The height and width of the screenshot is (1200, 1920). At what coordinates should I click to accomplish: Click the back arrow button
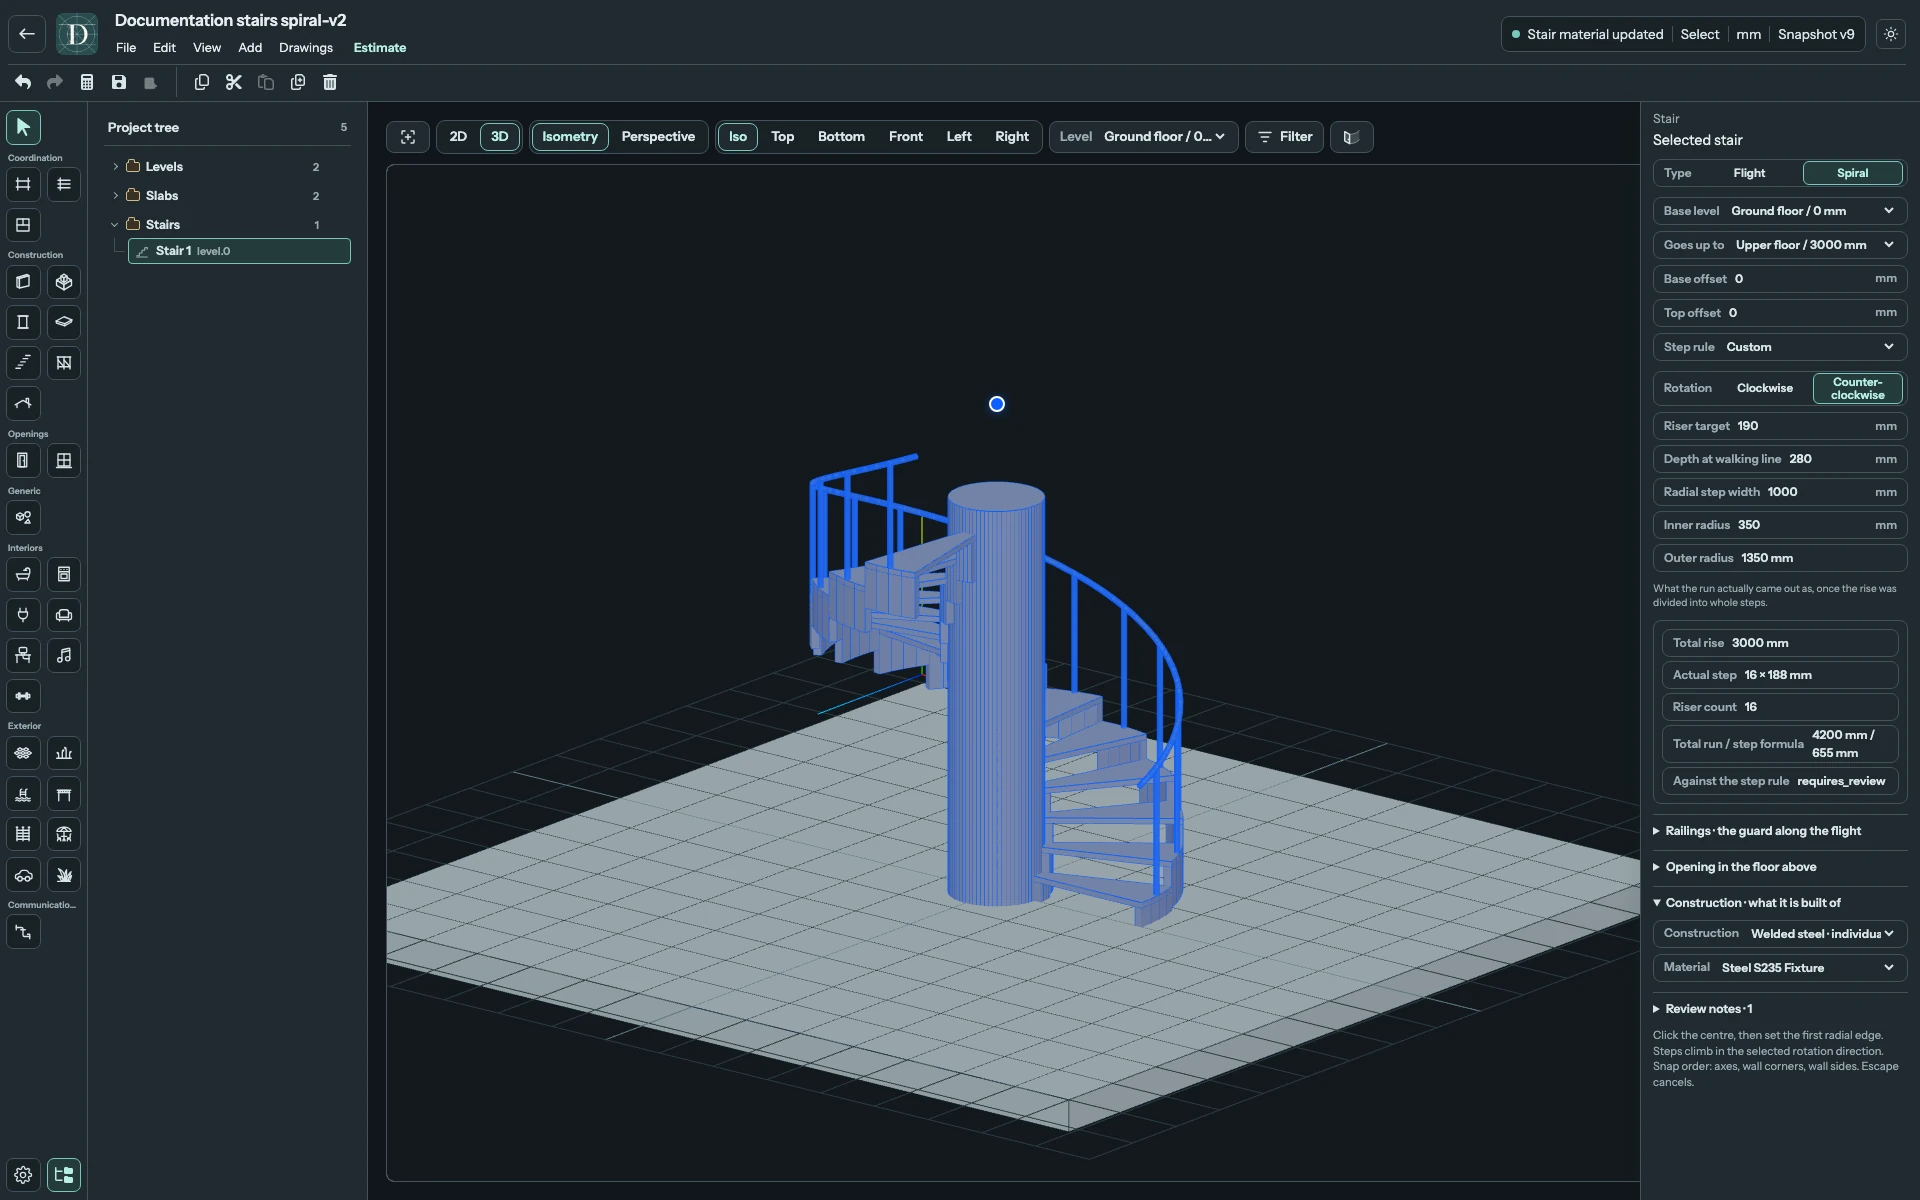click(27, 34)
